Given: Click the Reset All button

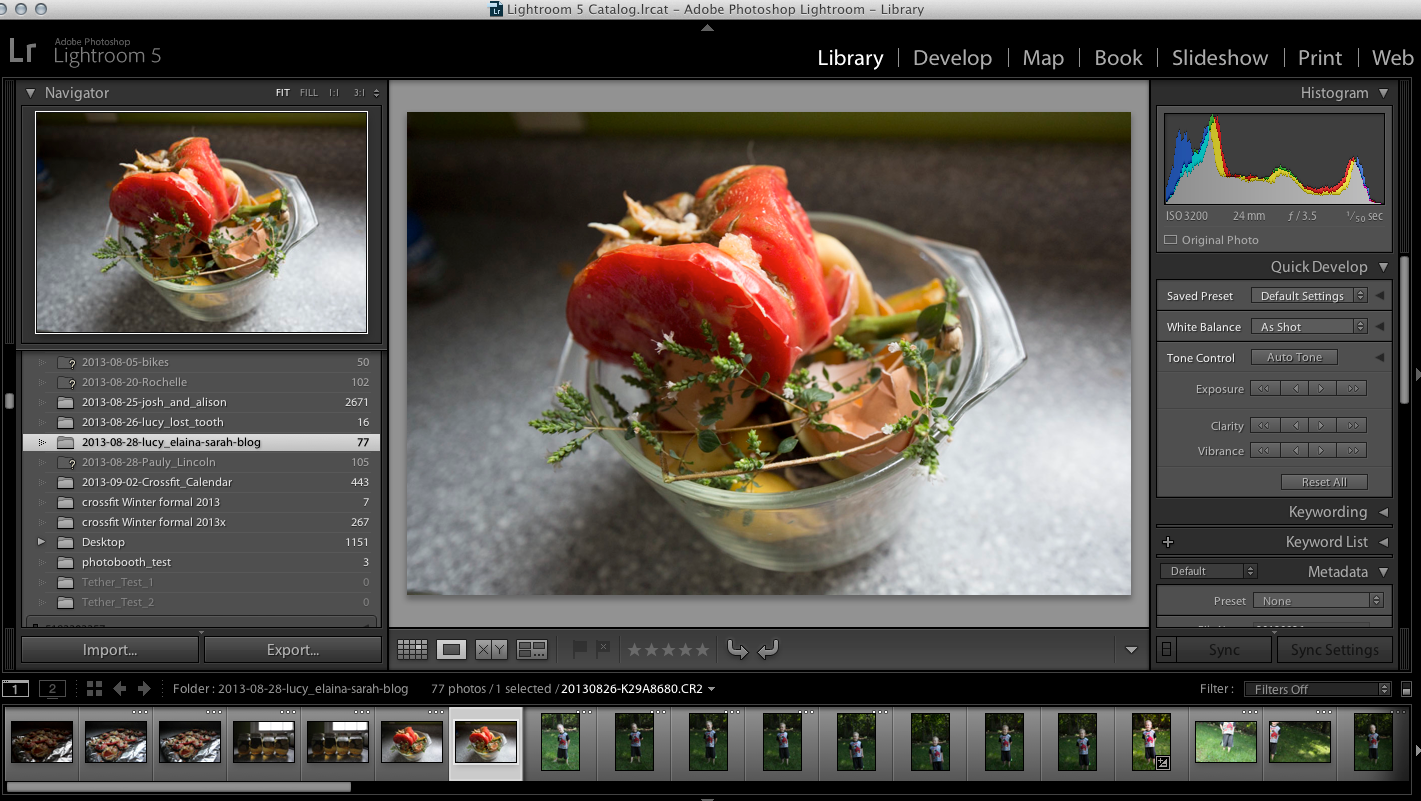Looking at the screenshot, I should 1324,482.
